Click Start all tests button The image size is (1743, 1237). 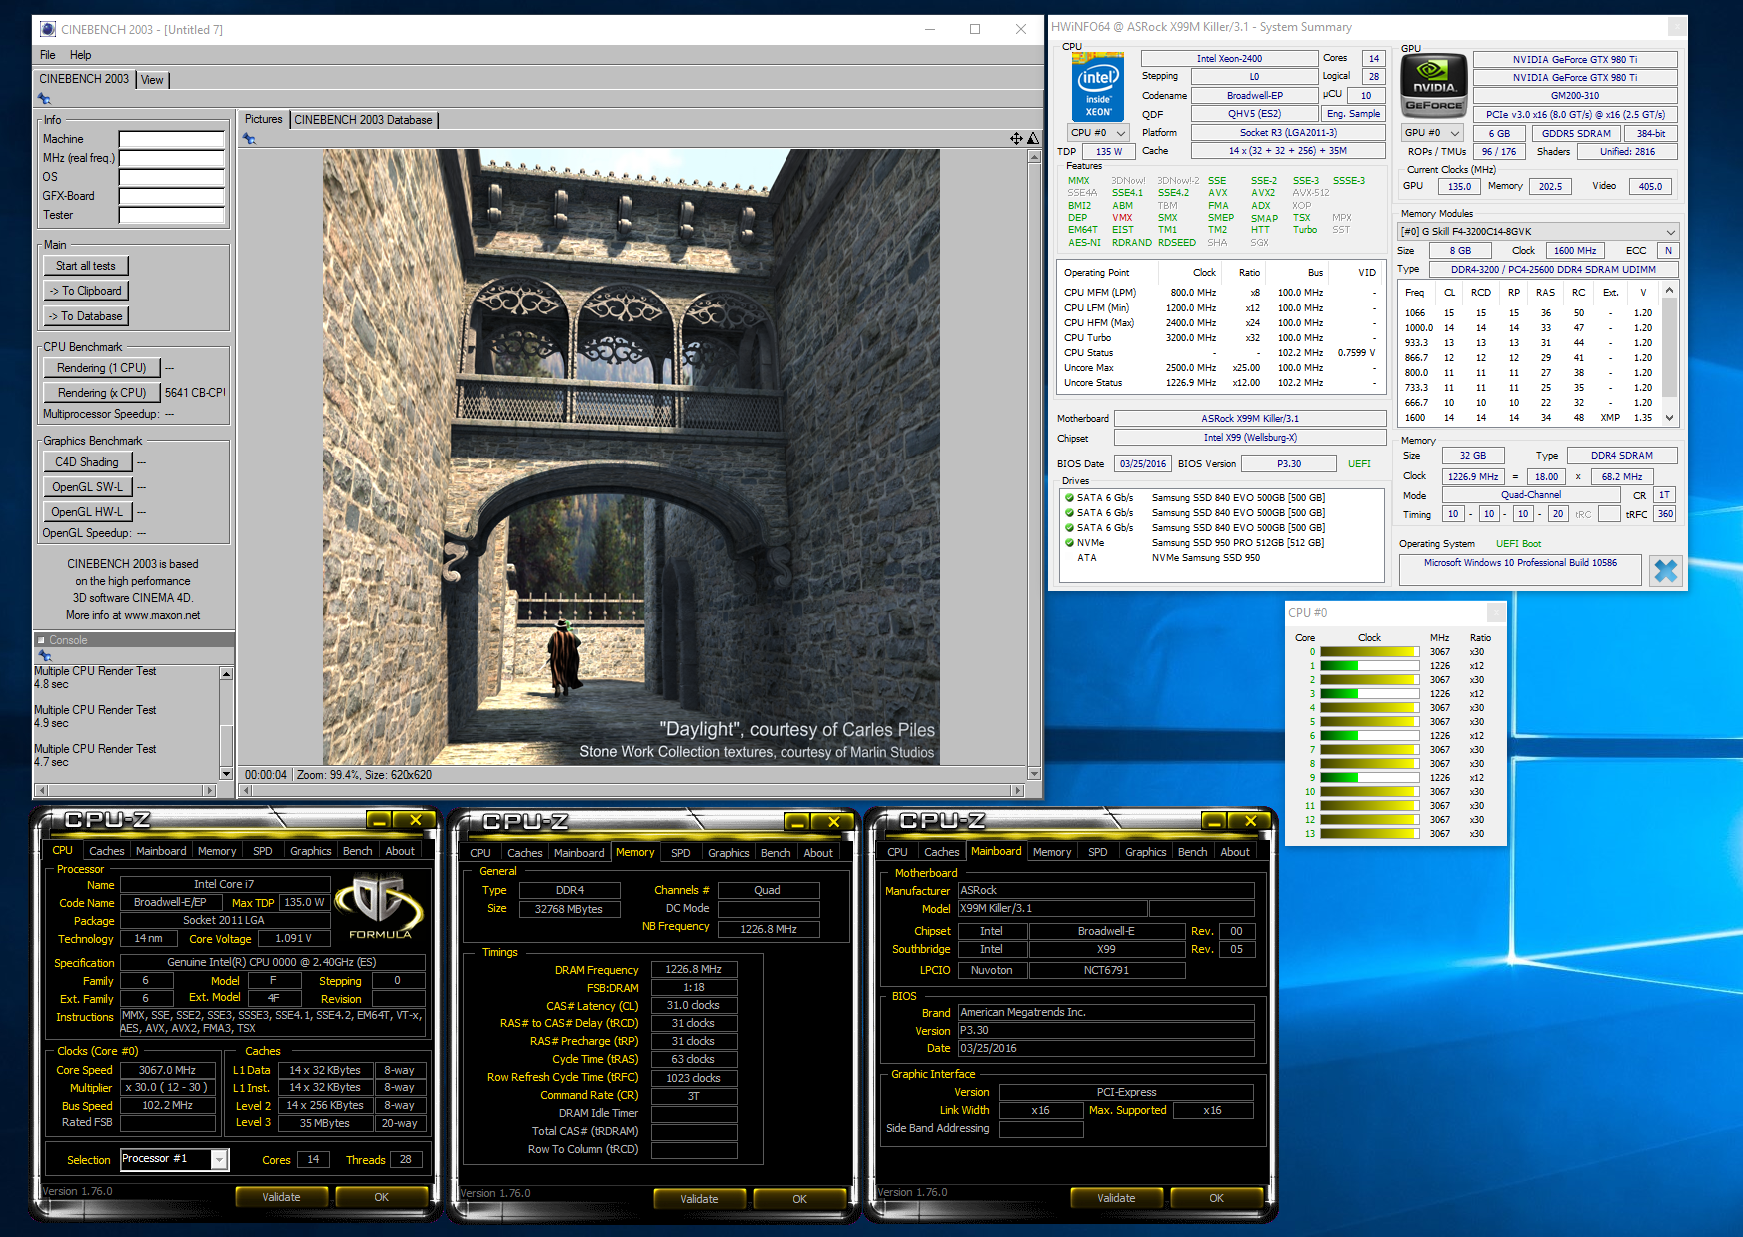click(x=86, y=266)
